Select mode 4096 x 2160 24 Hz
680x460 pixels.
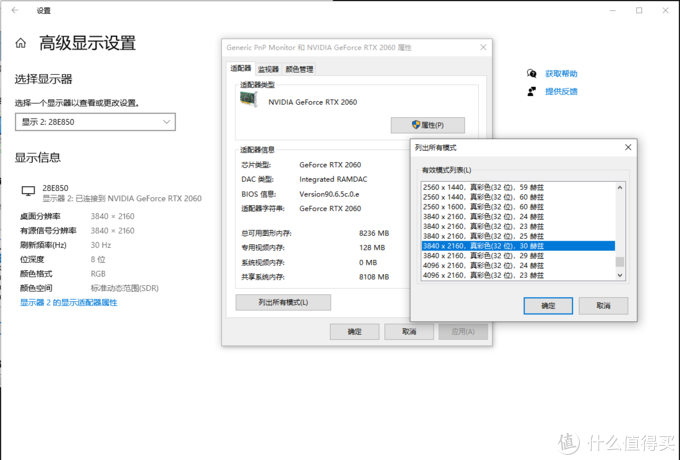click(x=518, y=265)
